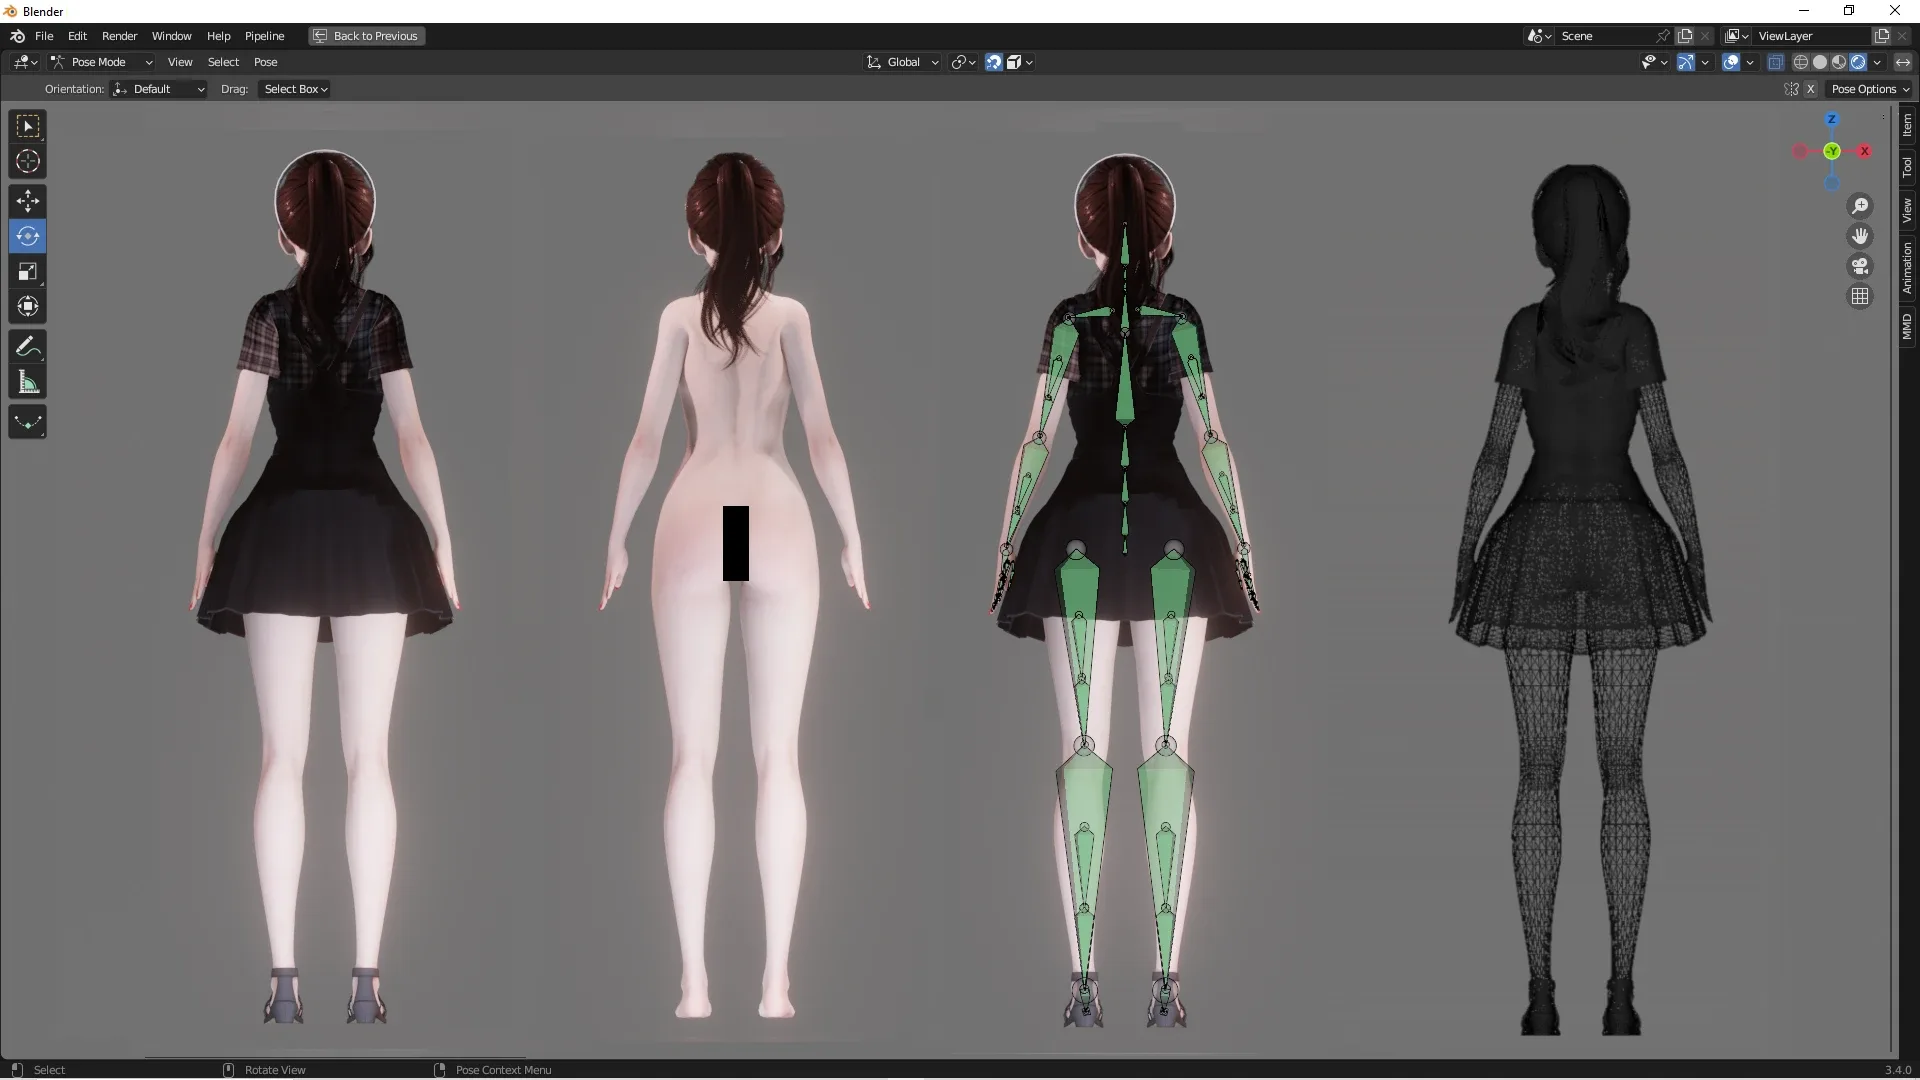
Task: Pin the scene to workspace
Action: 1663,36
